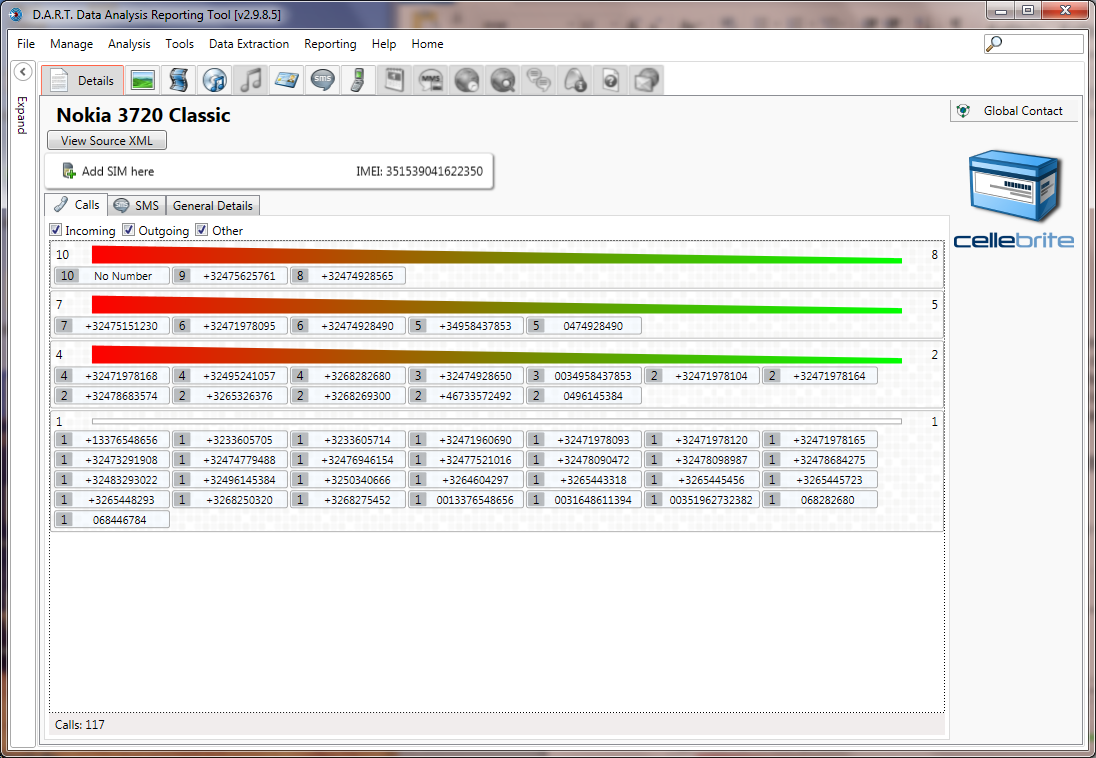
Task: Open the Data Extraction menu
Action: click(x=249, y=43)
